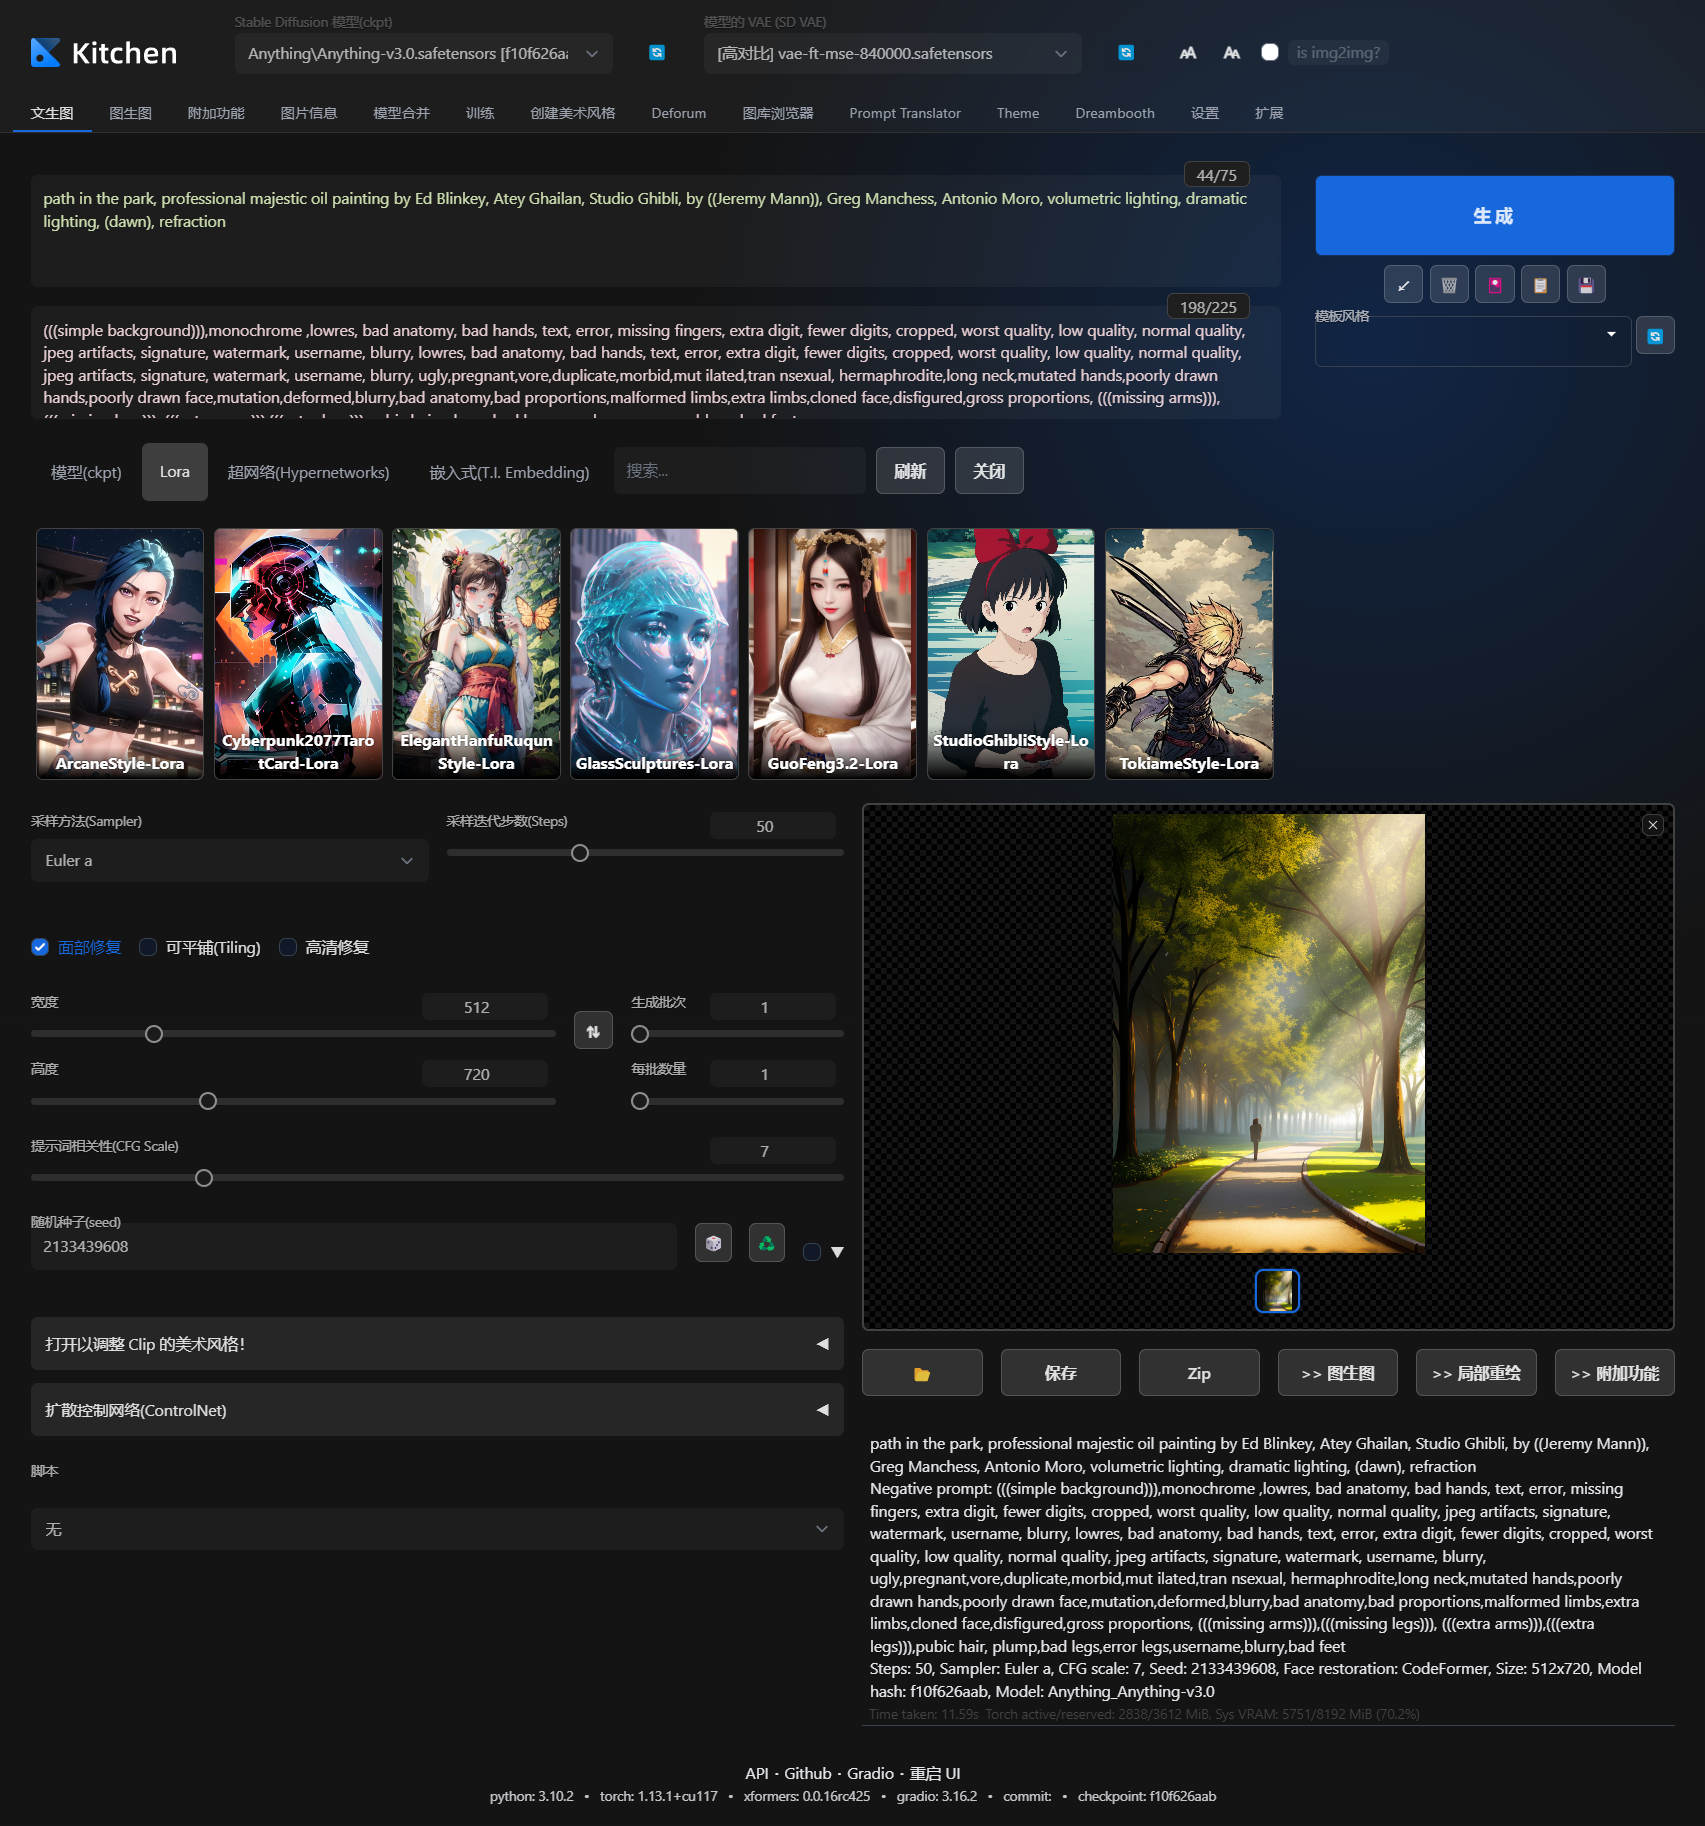This screenshot has width=1705, height=1826.
Task: Click the blue 生成 generate button
Action: coord(1494,215)
